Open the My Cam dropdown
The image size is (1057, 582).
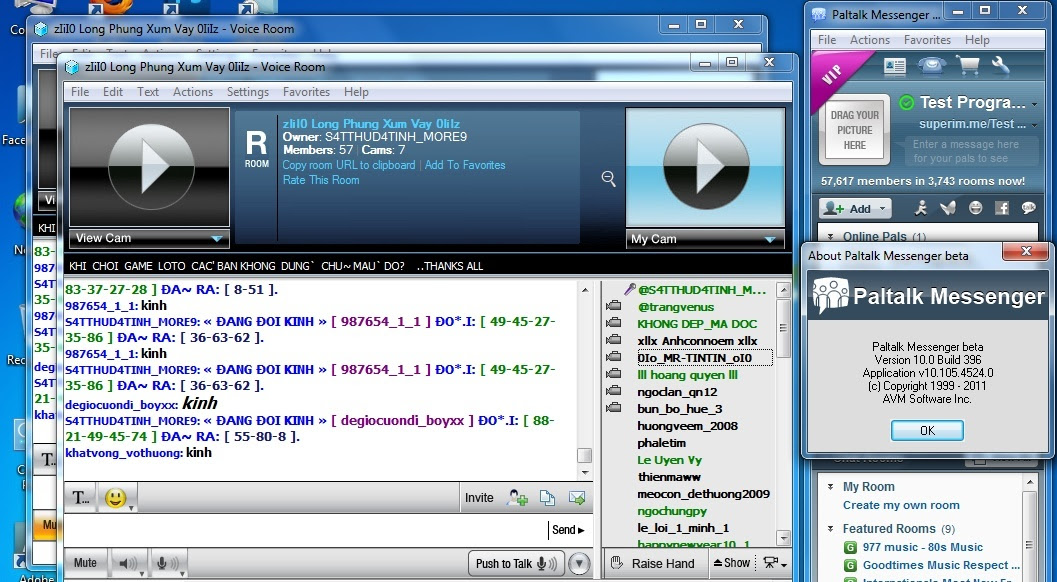point(771,239)
